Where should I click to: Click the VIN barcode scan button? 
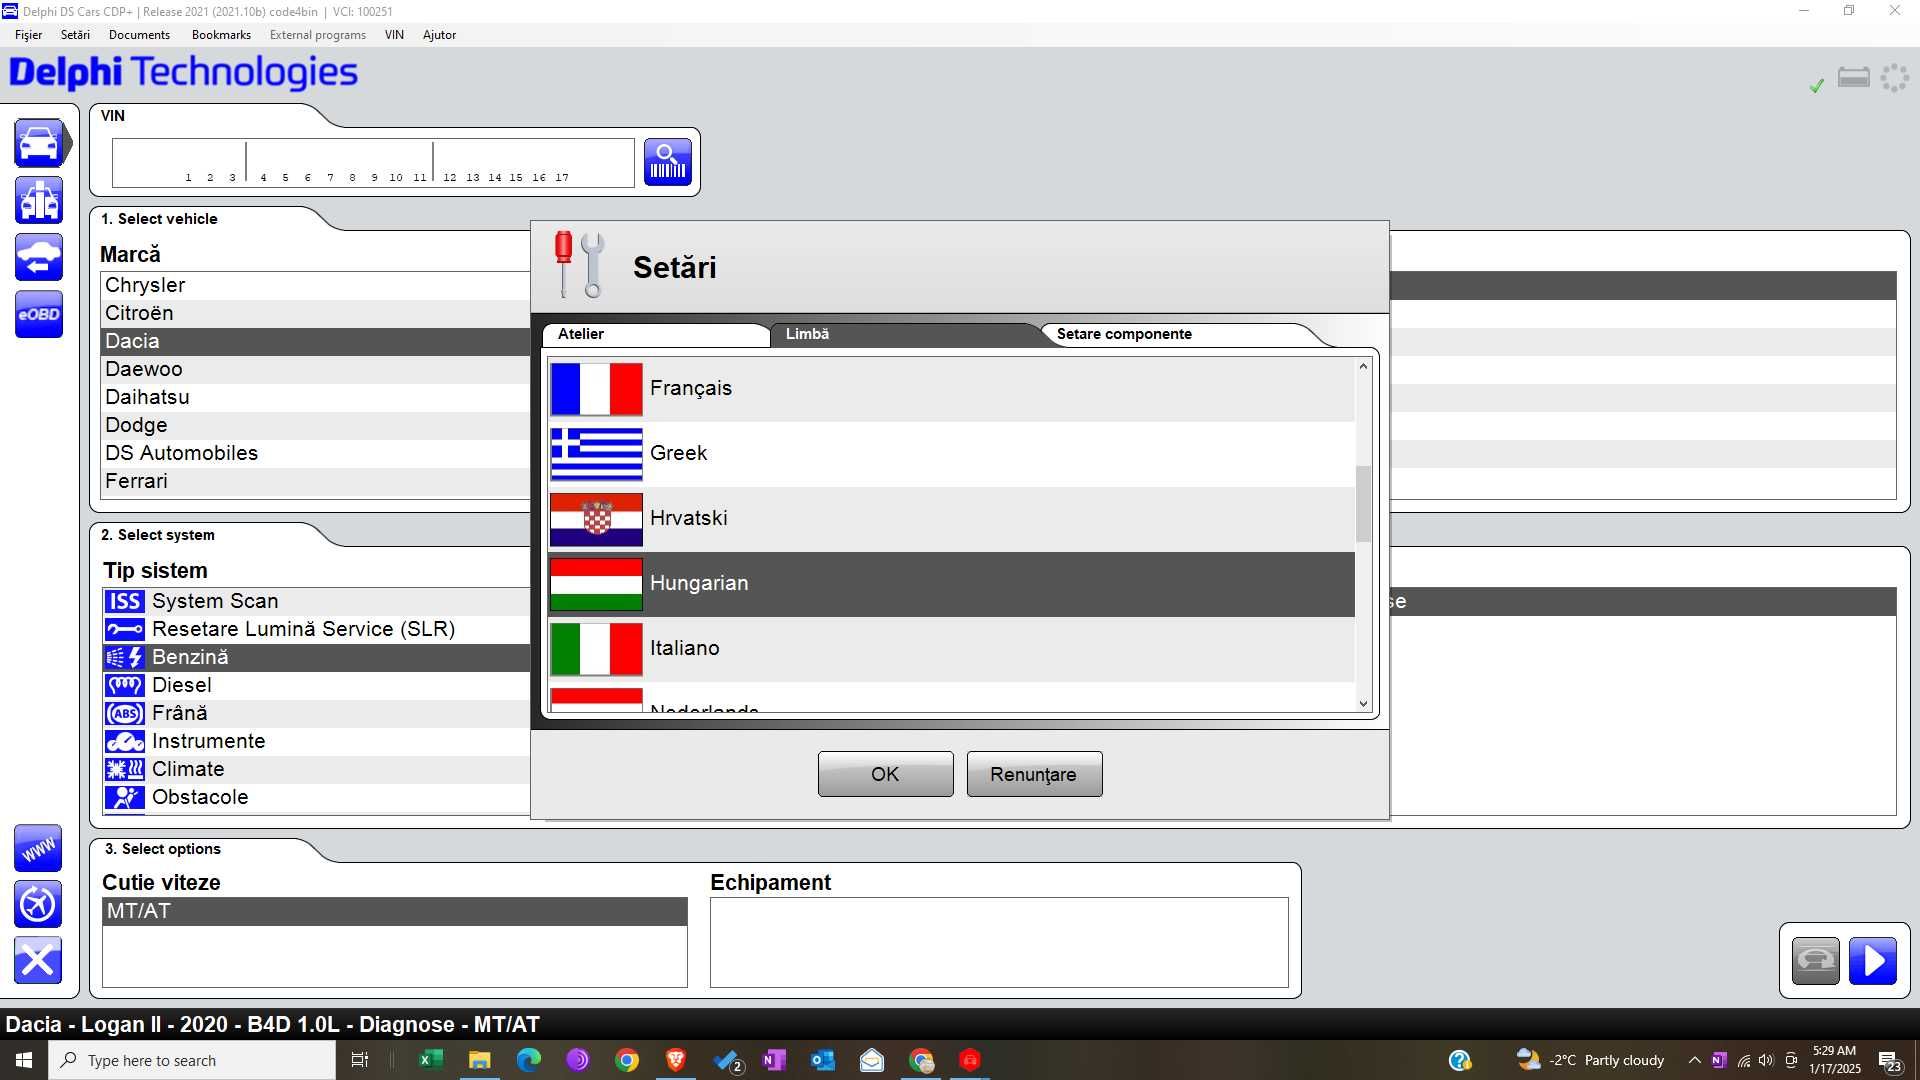click(x=667, y=162)
